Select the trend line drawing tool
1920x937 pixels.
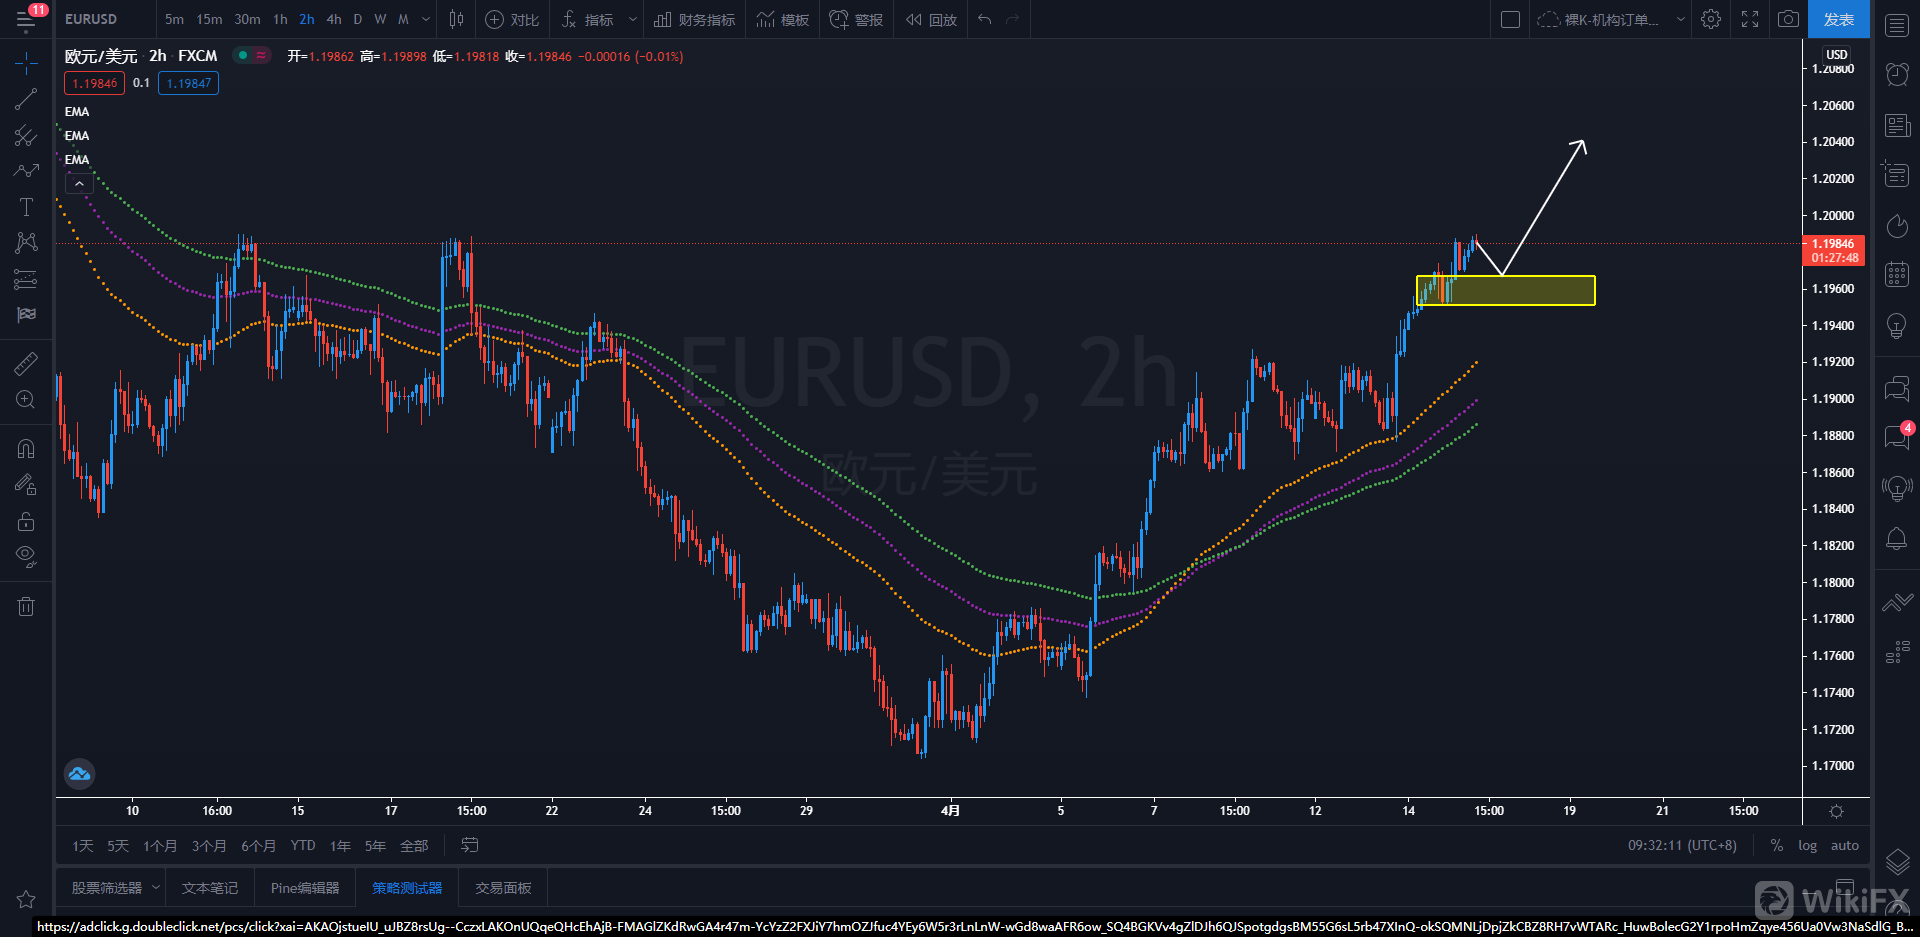pyautogui.click(x=26, y=99)
